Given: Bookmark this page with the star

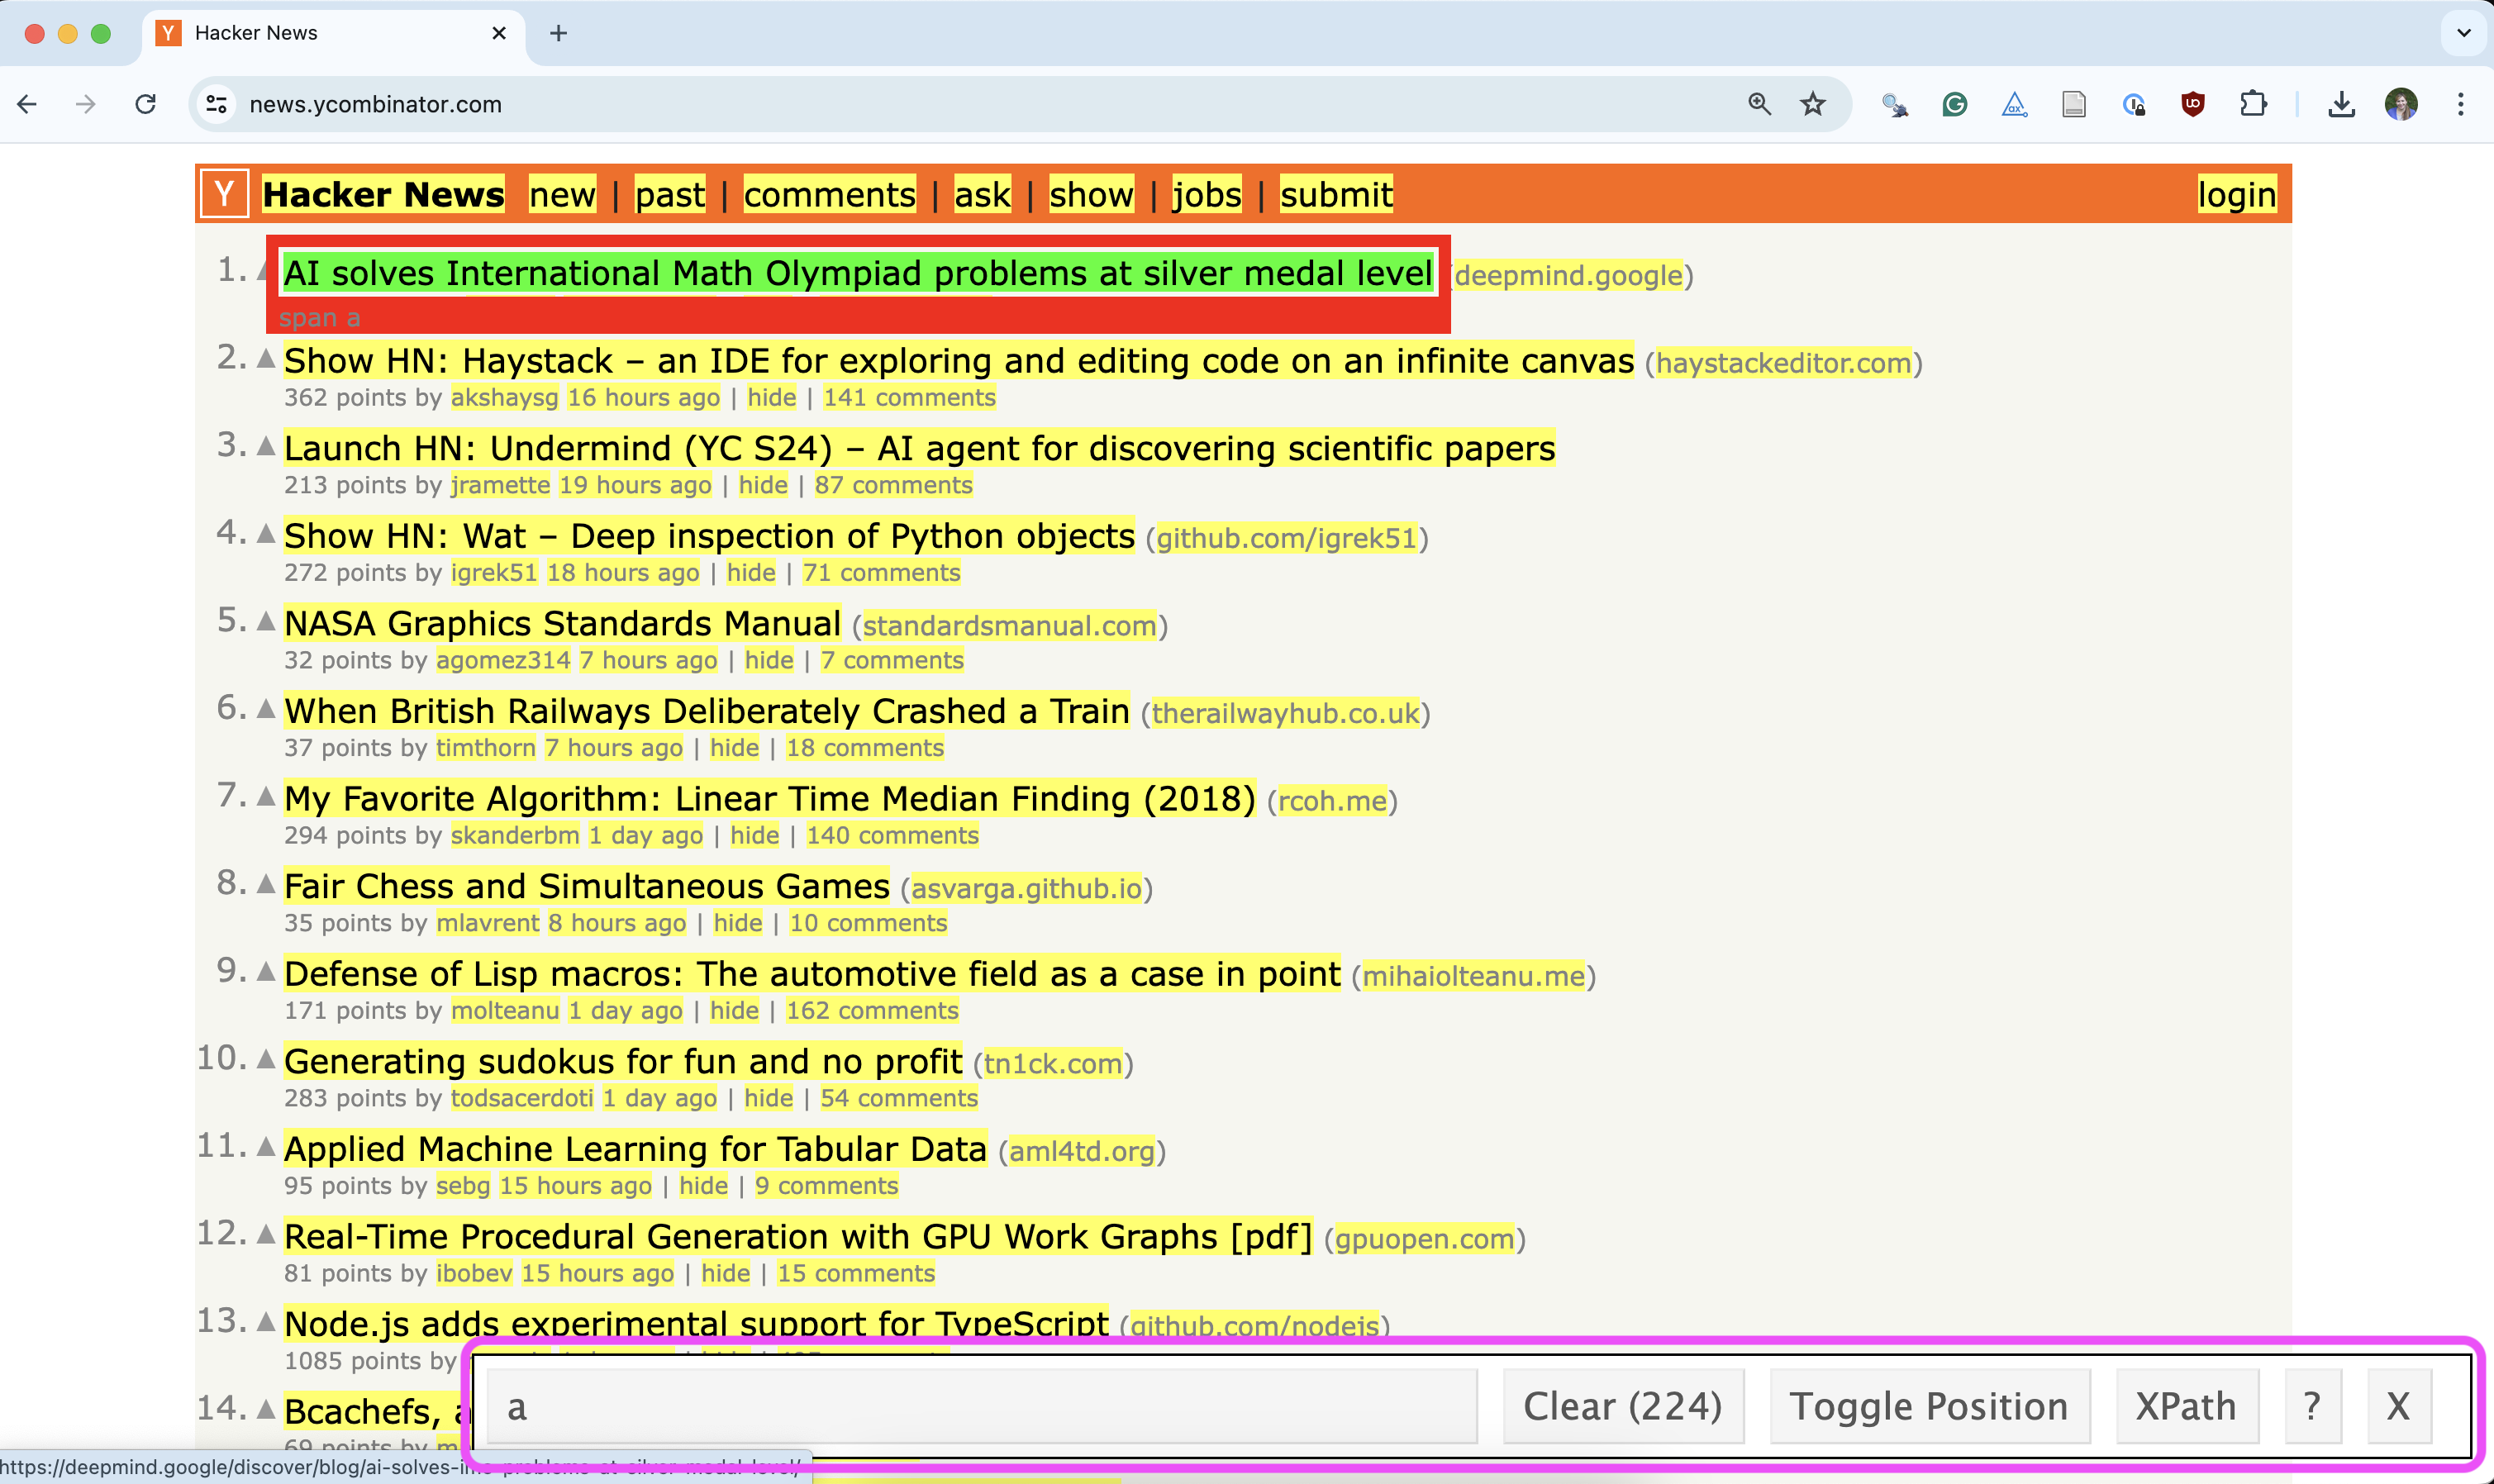Looking at the screenshot, I should (x=1813, y=104).
